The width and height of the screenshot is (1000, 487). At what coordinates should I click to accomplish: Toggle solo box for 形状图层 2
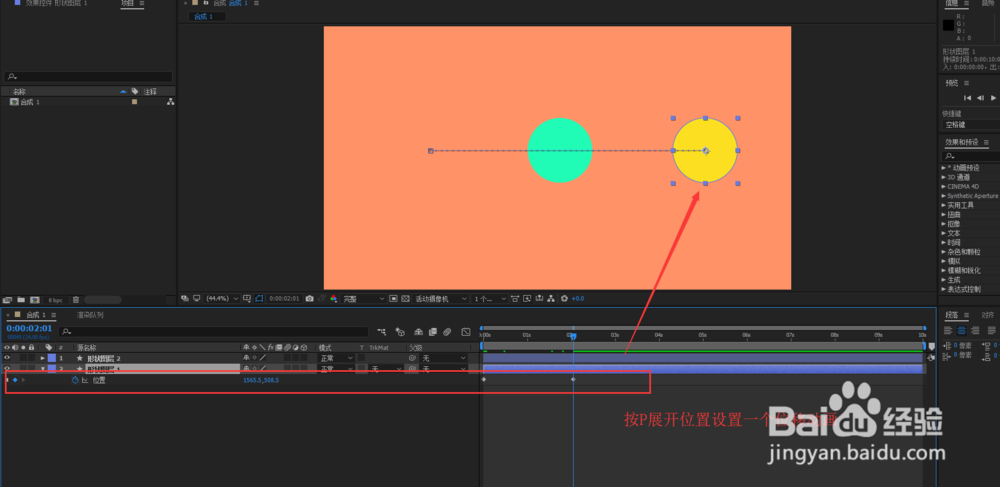(x=23, y=358)
